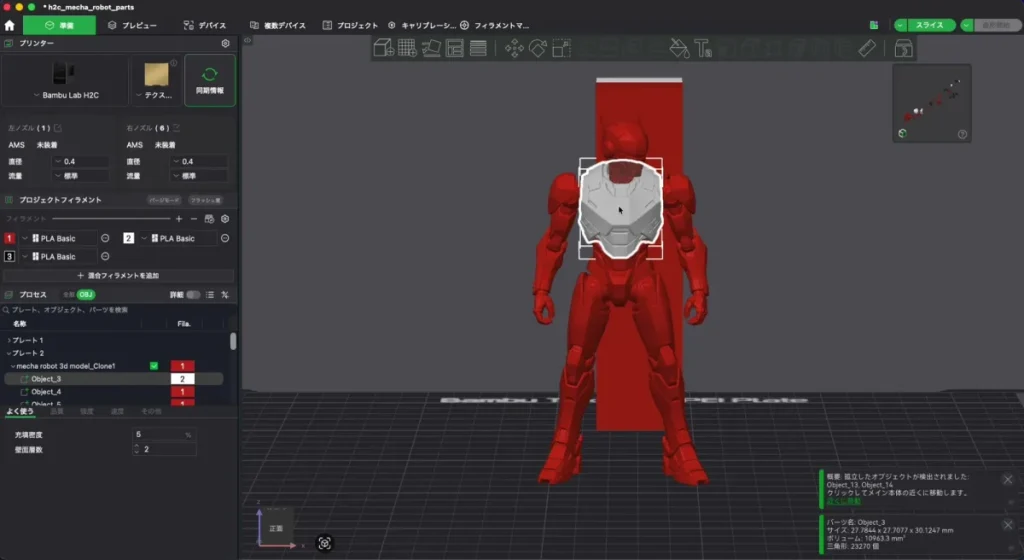The height and width of the screenshot is (560, 1024).
Task: Collapse the sidebar with the panel arrow
Action: [248, 40]
